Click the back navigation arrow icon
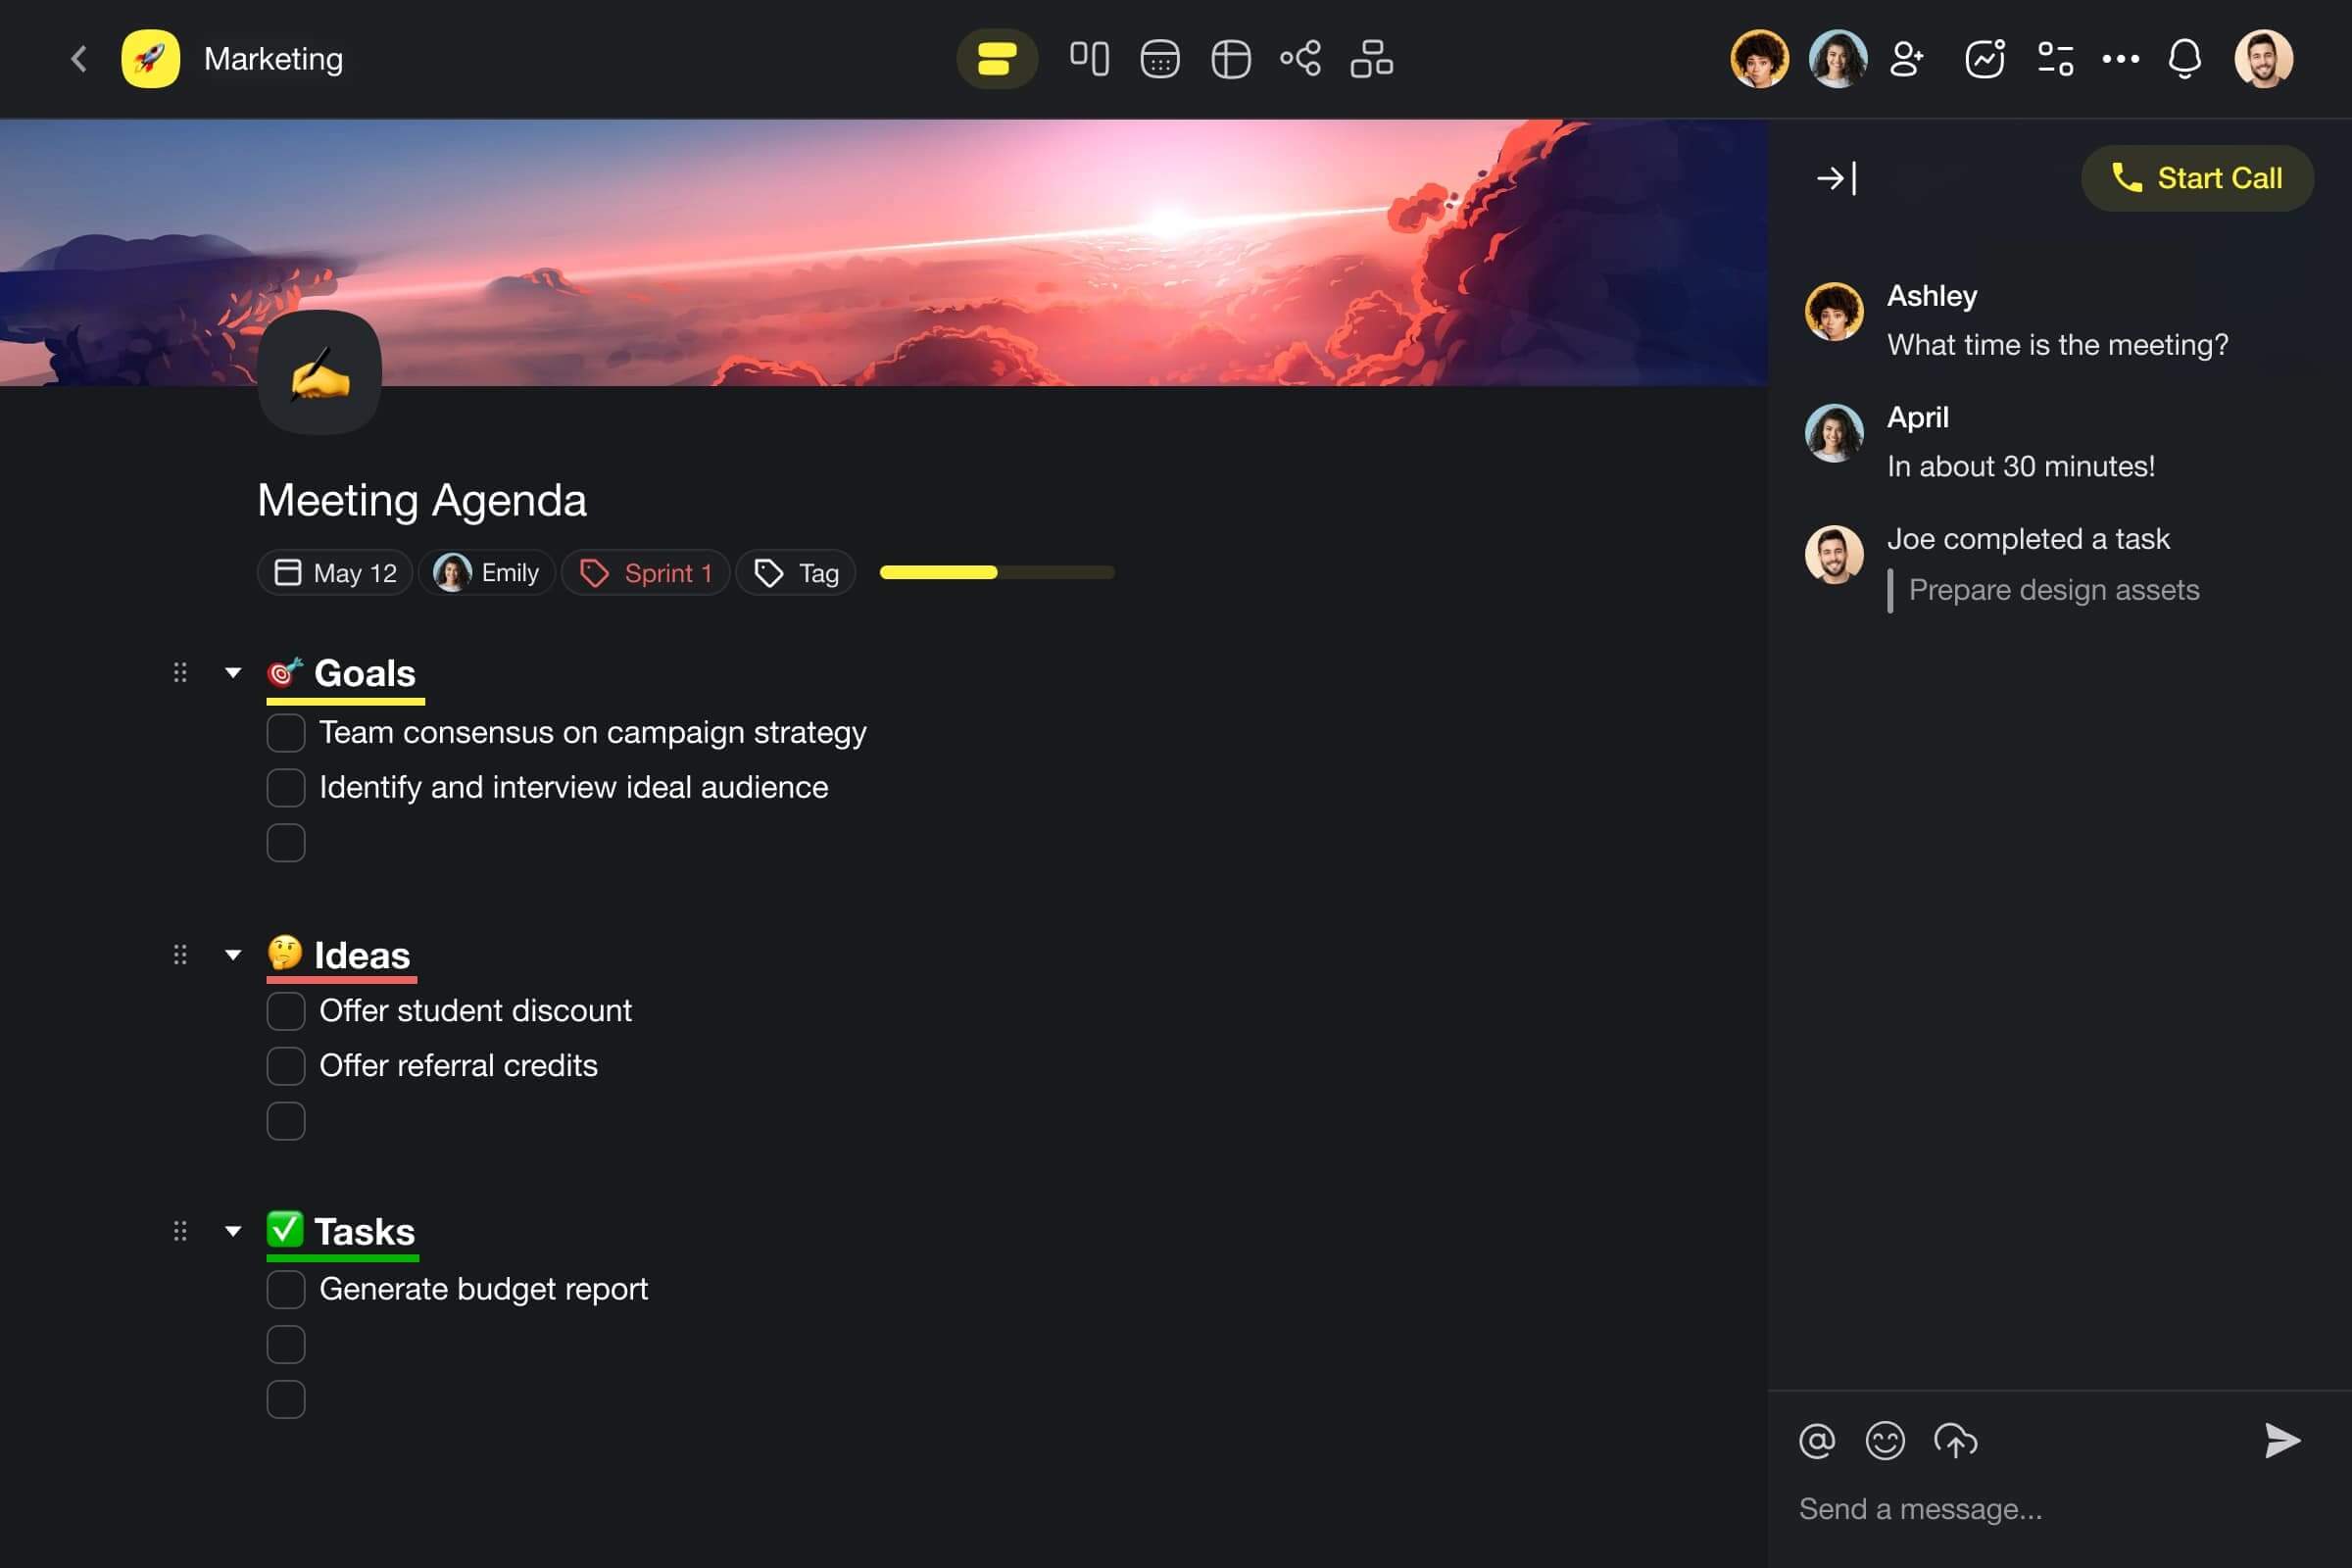 77,58
